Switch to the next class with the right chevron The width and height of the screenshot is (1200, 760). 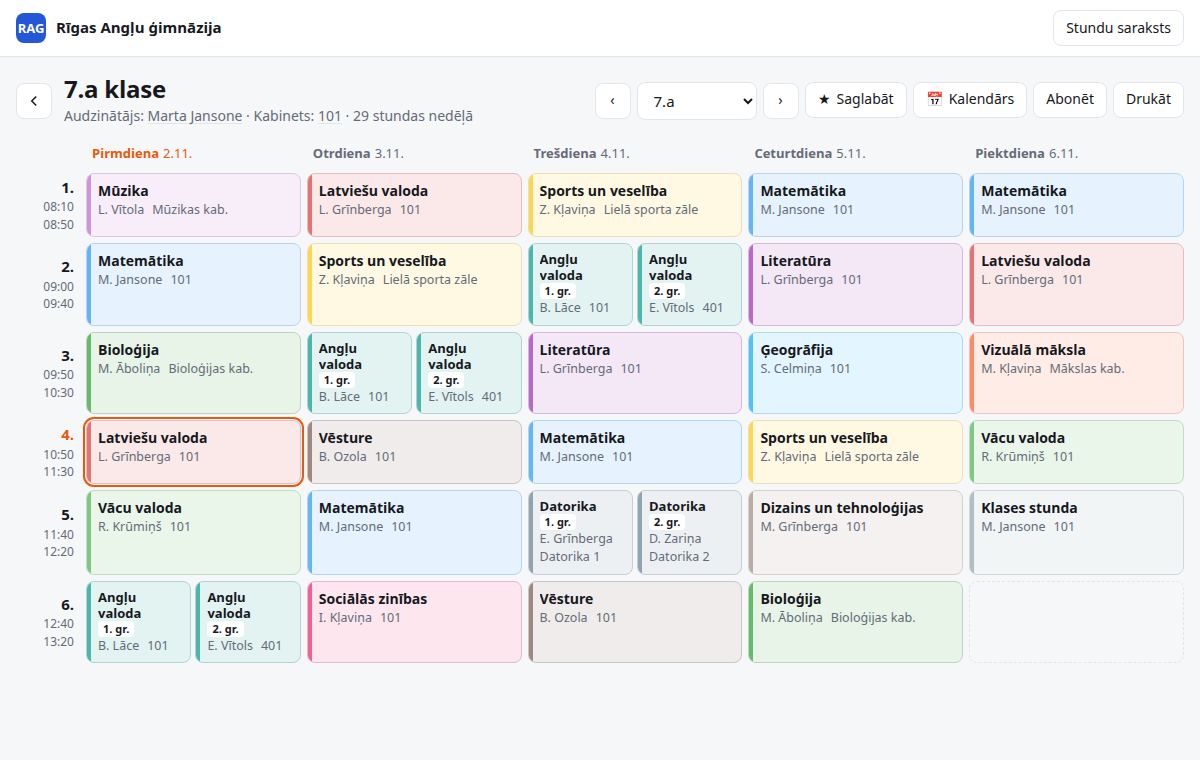780,100
